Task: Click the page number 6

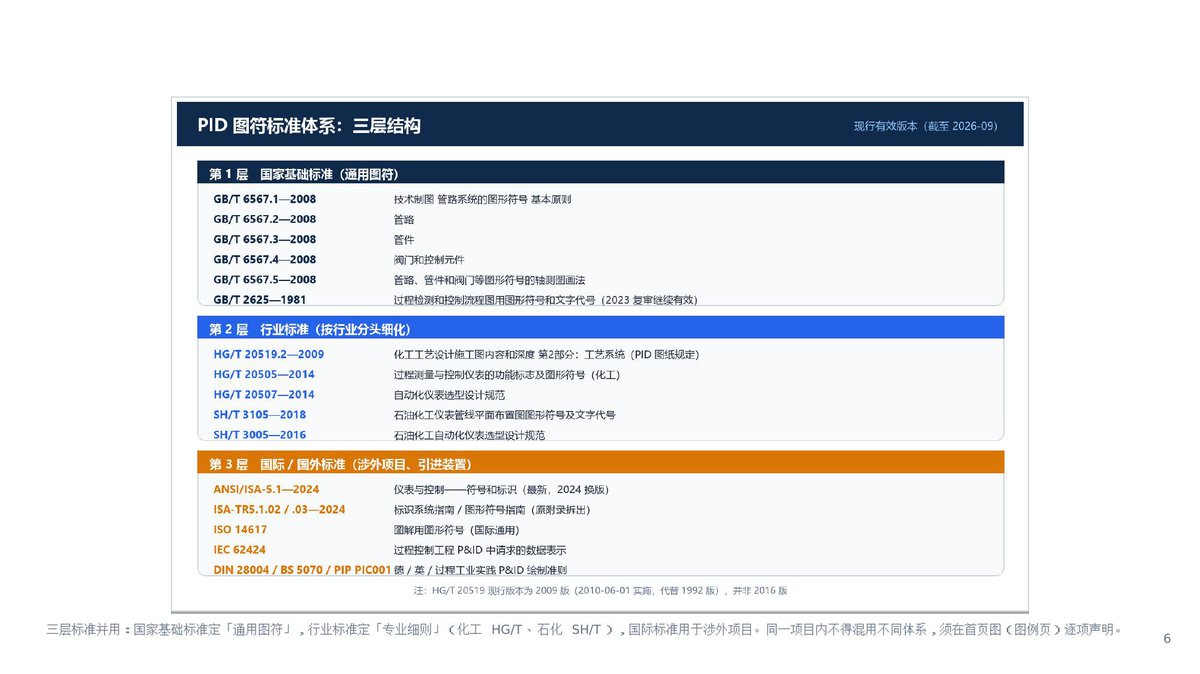Action: [x=1167, y=638]
